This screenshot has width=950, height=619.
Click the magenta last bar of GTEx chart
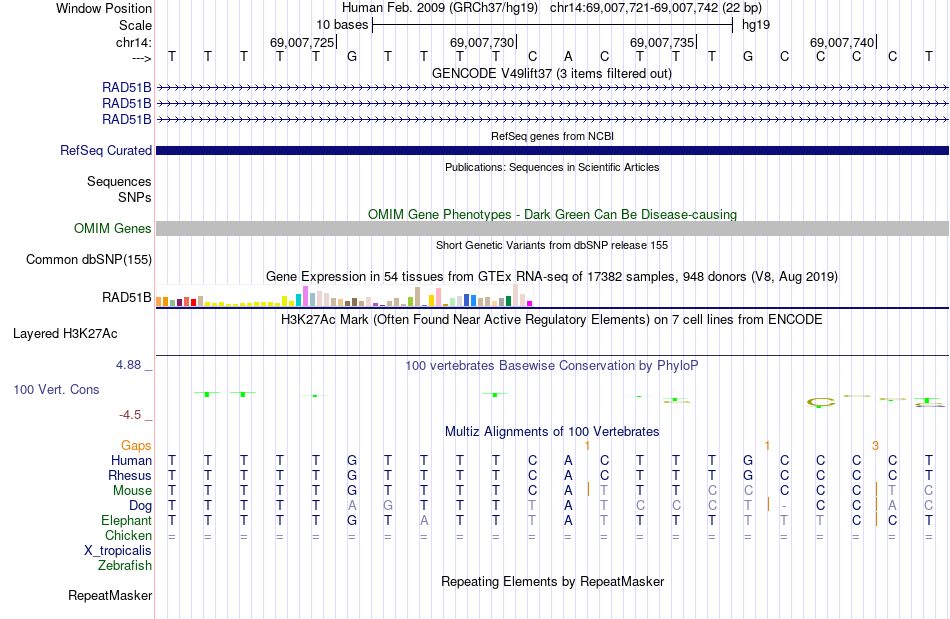[529, 303]
